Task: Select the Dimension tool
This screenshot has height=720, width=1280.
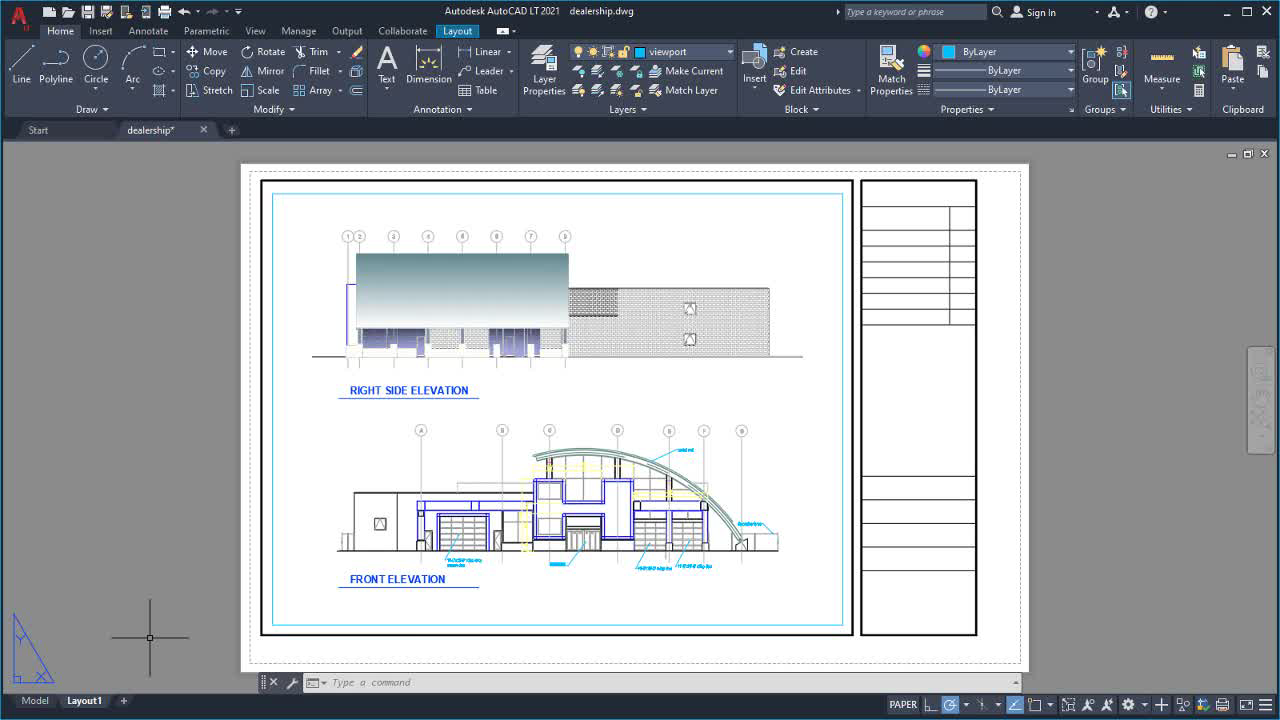Action: [x=429, y=64]
